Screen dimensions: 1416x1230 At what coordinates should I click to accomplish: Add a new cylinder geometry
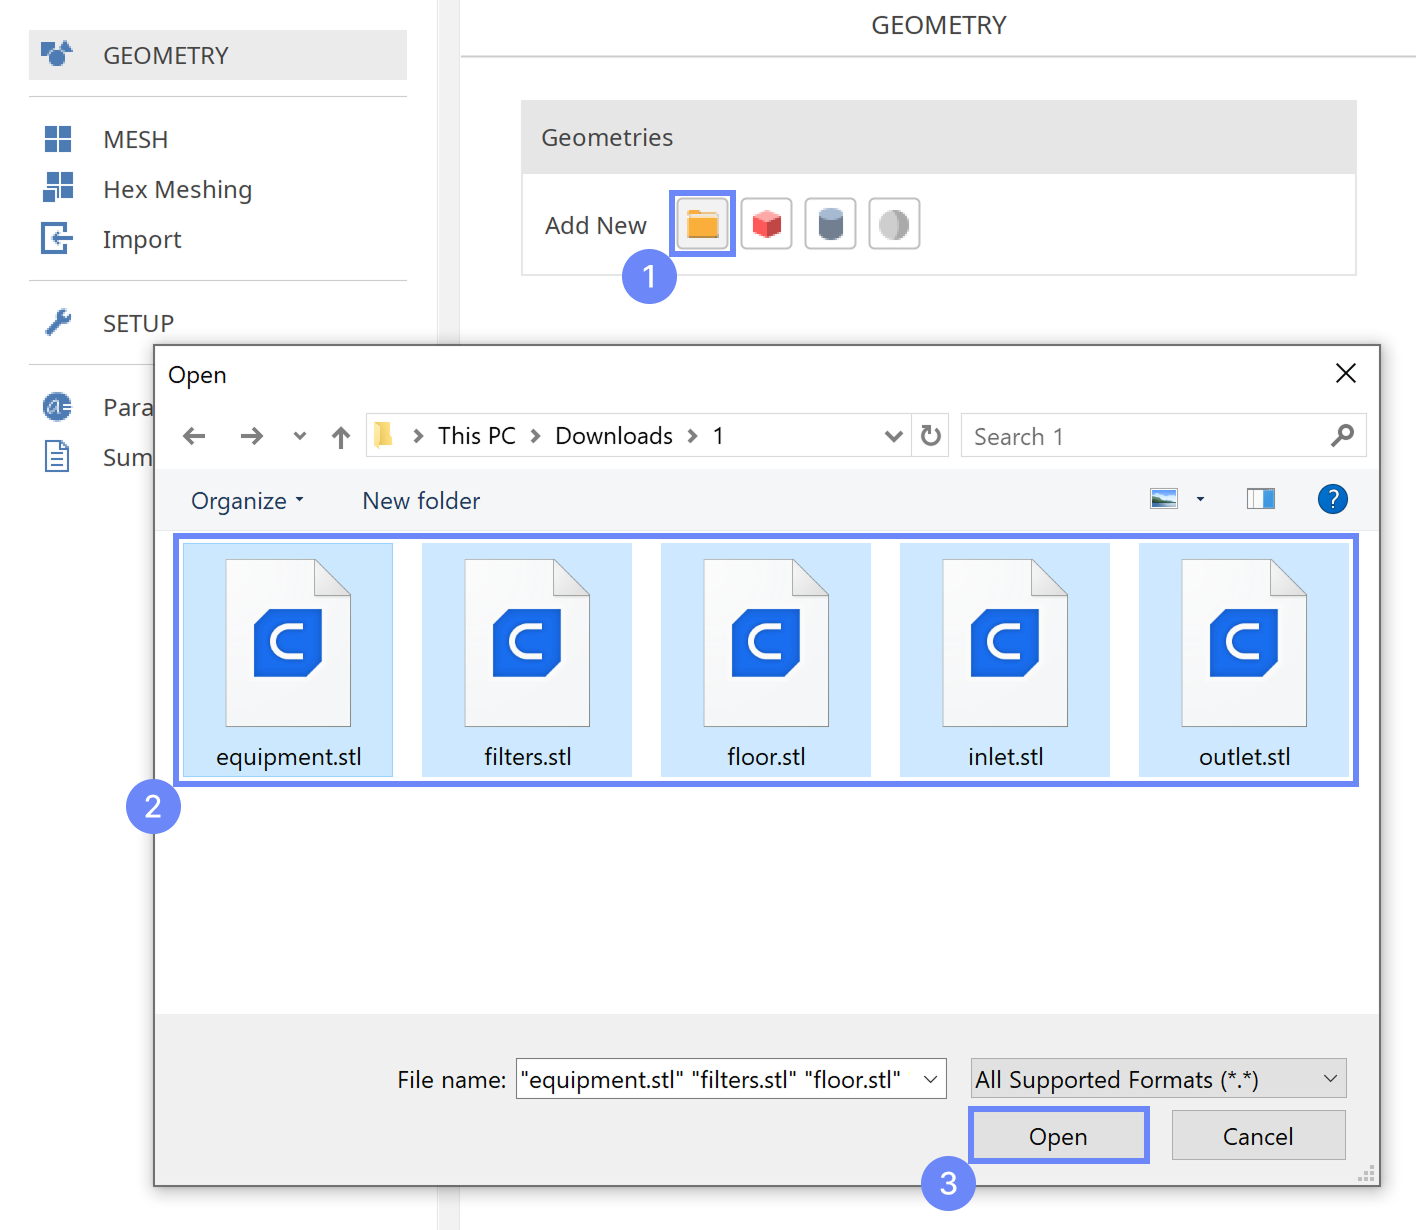(830, 224)
